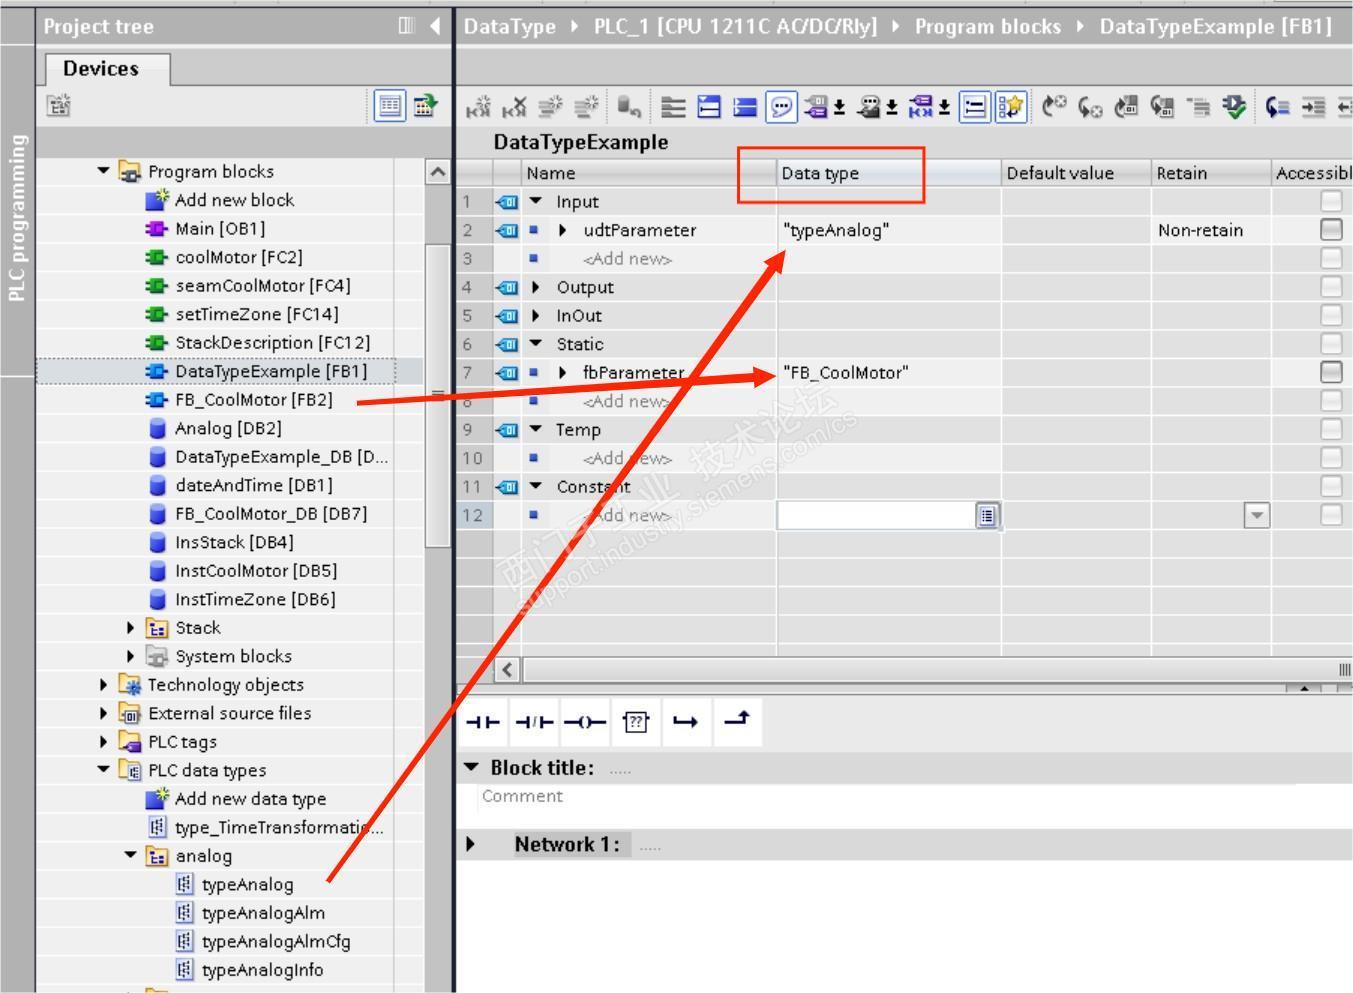The image size is (1353, 993).
Task: Insert an empty box instruction
Action: (x=636, y=722)
